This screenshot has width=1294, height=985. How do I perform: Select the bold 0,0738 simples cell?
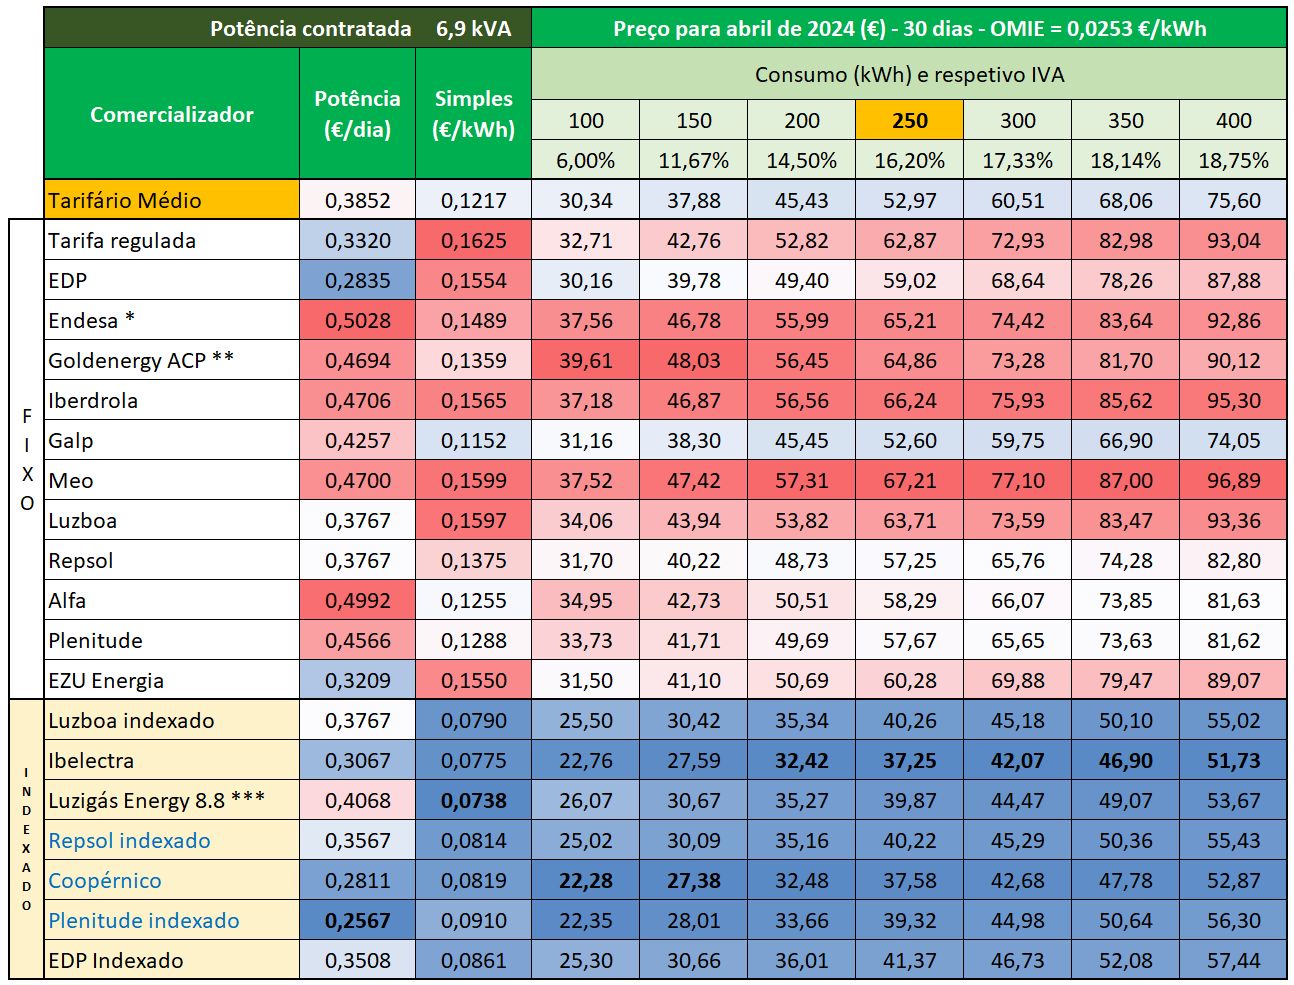tap(473, 801)
